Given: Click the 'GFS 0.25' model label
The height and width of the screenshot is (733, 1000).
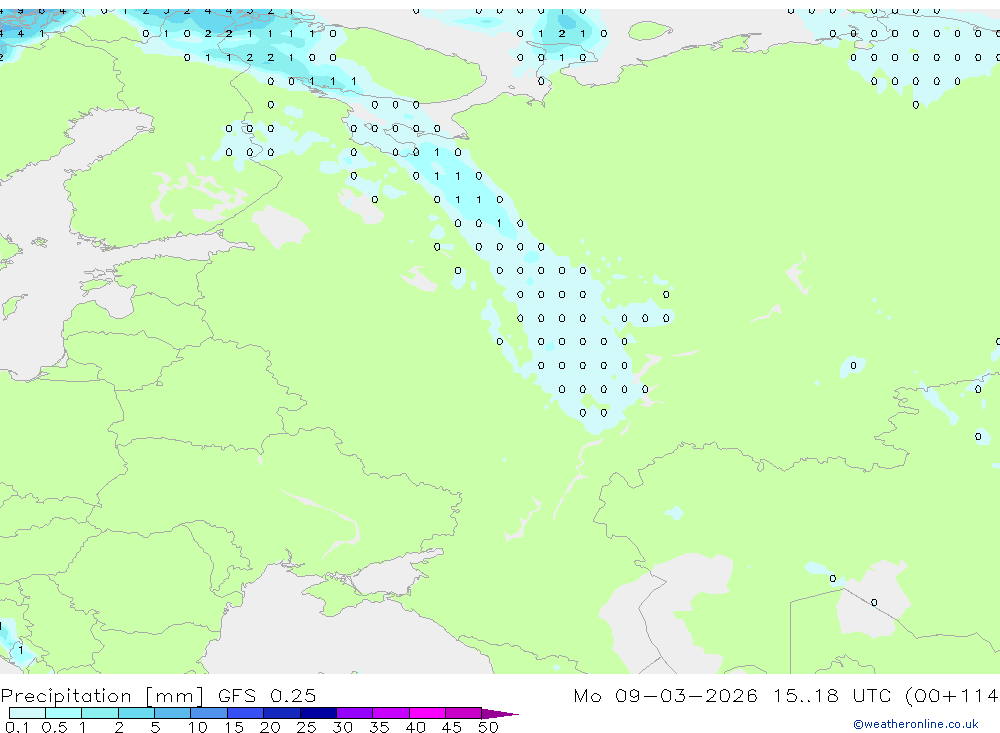Looking at the screenshot, I should (x=267, y=695).
